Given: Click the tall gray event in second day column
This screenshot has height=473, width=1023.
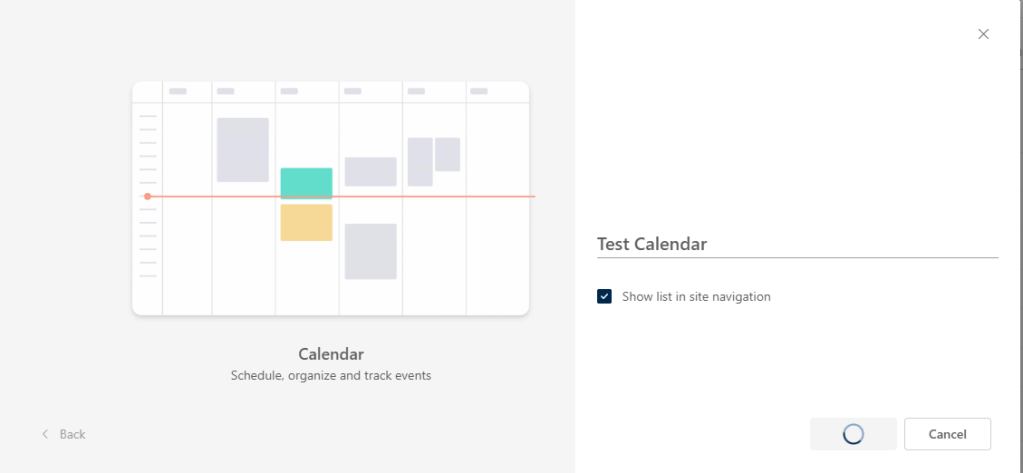Looking at the screenshot, I should (x=243, y=150).
